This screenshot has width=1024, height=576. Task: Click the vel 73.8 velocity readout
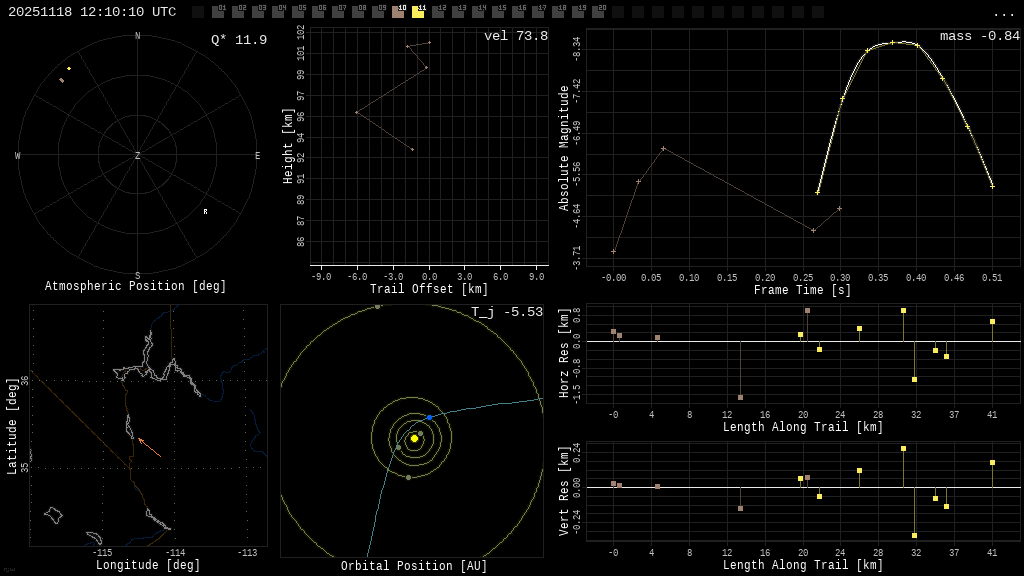tap(516, 36)
